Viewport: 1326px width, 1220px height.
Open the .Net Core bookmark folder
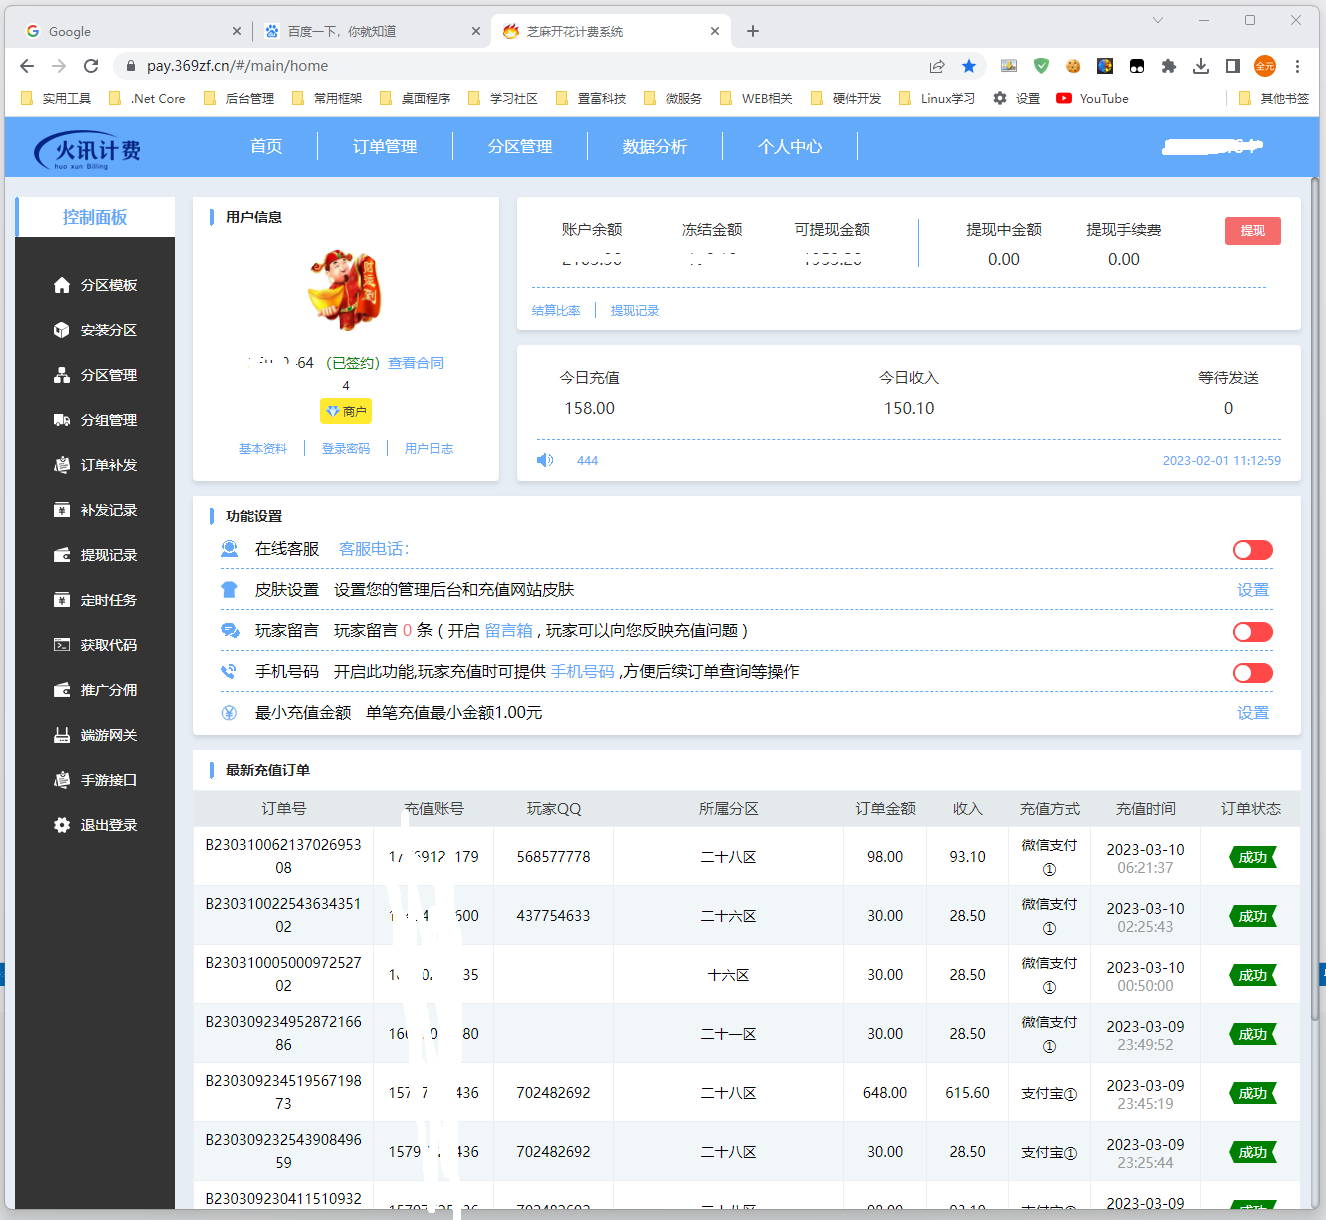(x=147, y=98)
